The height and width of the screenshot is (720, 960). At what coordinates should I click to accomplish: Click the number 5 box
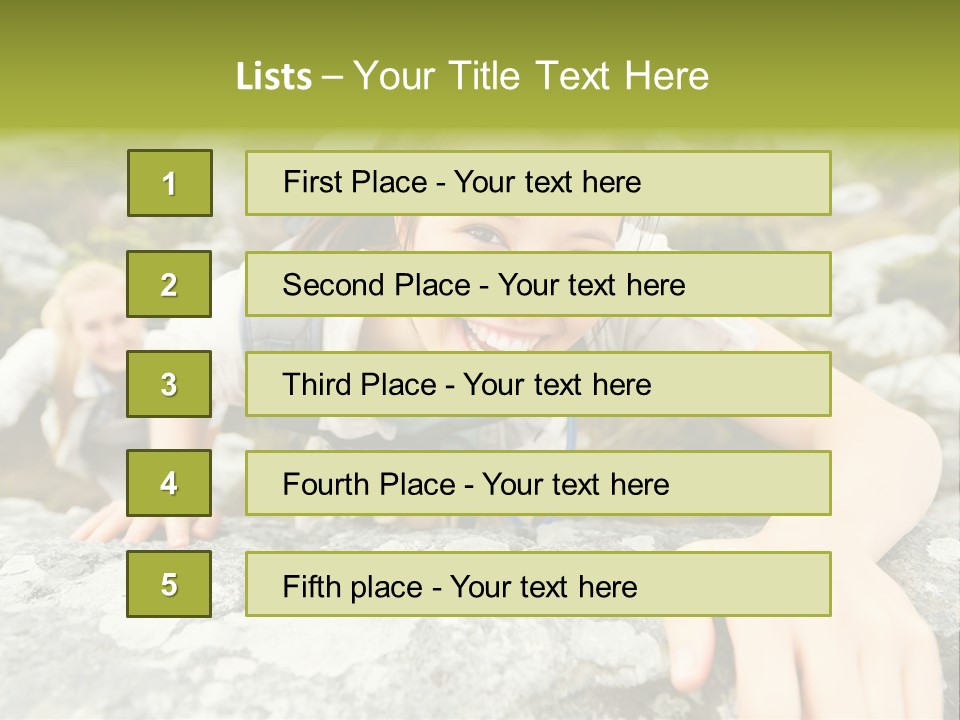pos(169,583)
